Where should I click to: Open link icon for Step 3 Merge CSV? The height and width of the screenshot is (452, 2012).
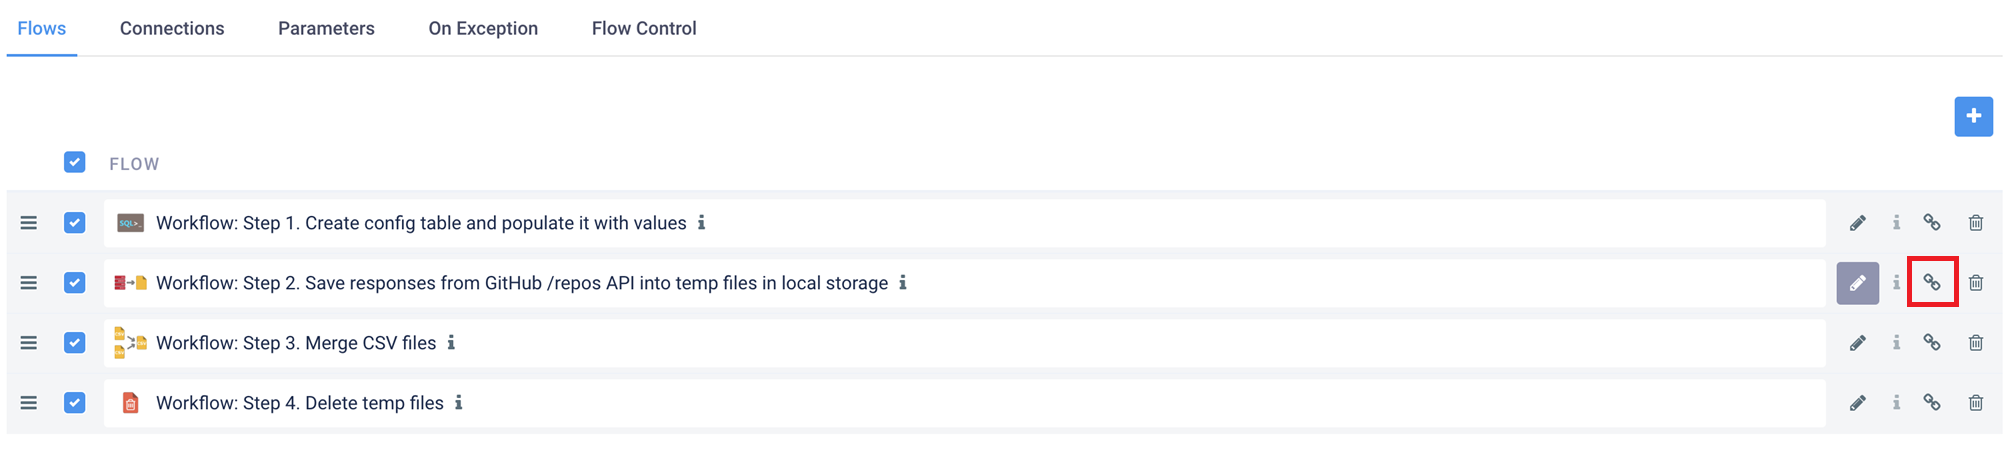(1932, 343)
